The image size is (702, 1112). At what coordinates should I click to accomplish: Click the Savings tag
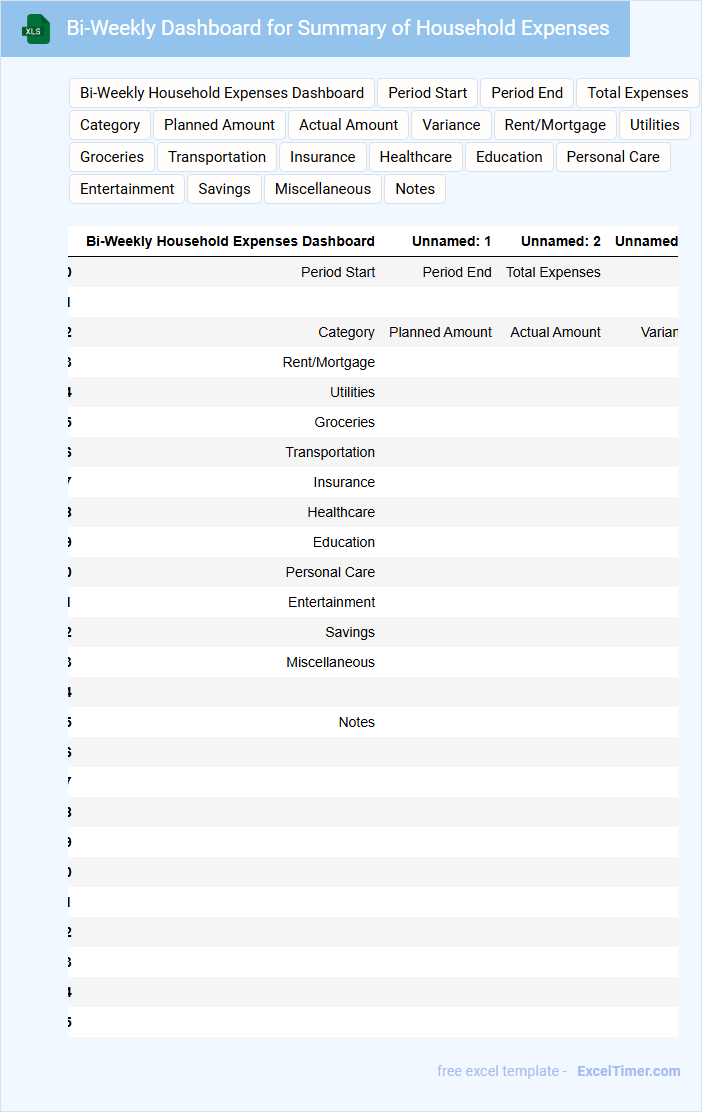pos(224,189)
